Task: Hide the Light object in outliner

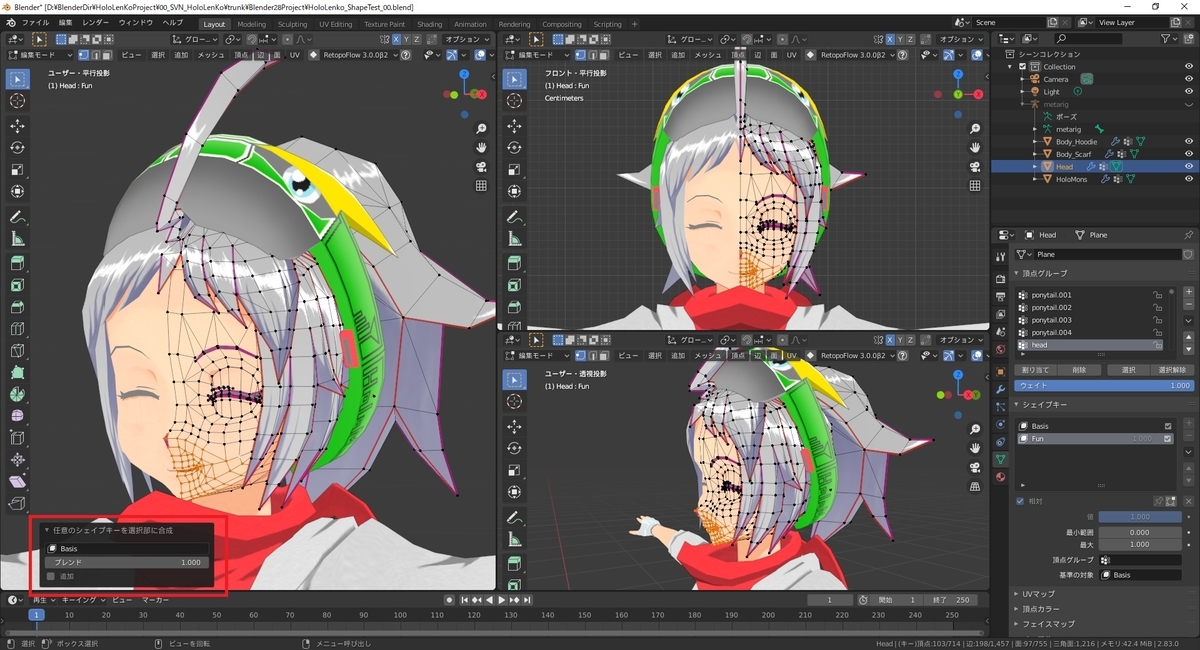Action: pos(1189,92)
